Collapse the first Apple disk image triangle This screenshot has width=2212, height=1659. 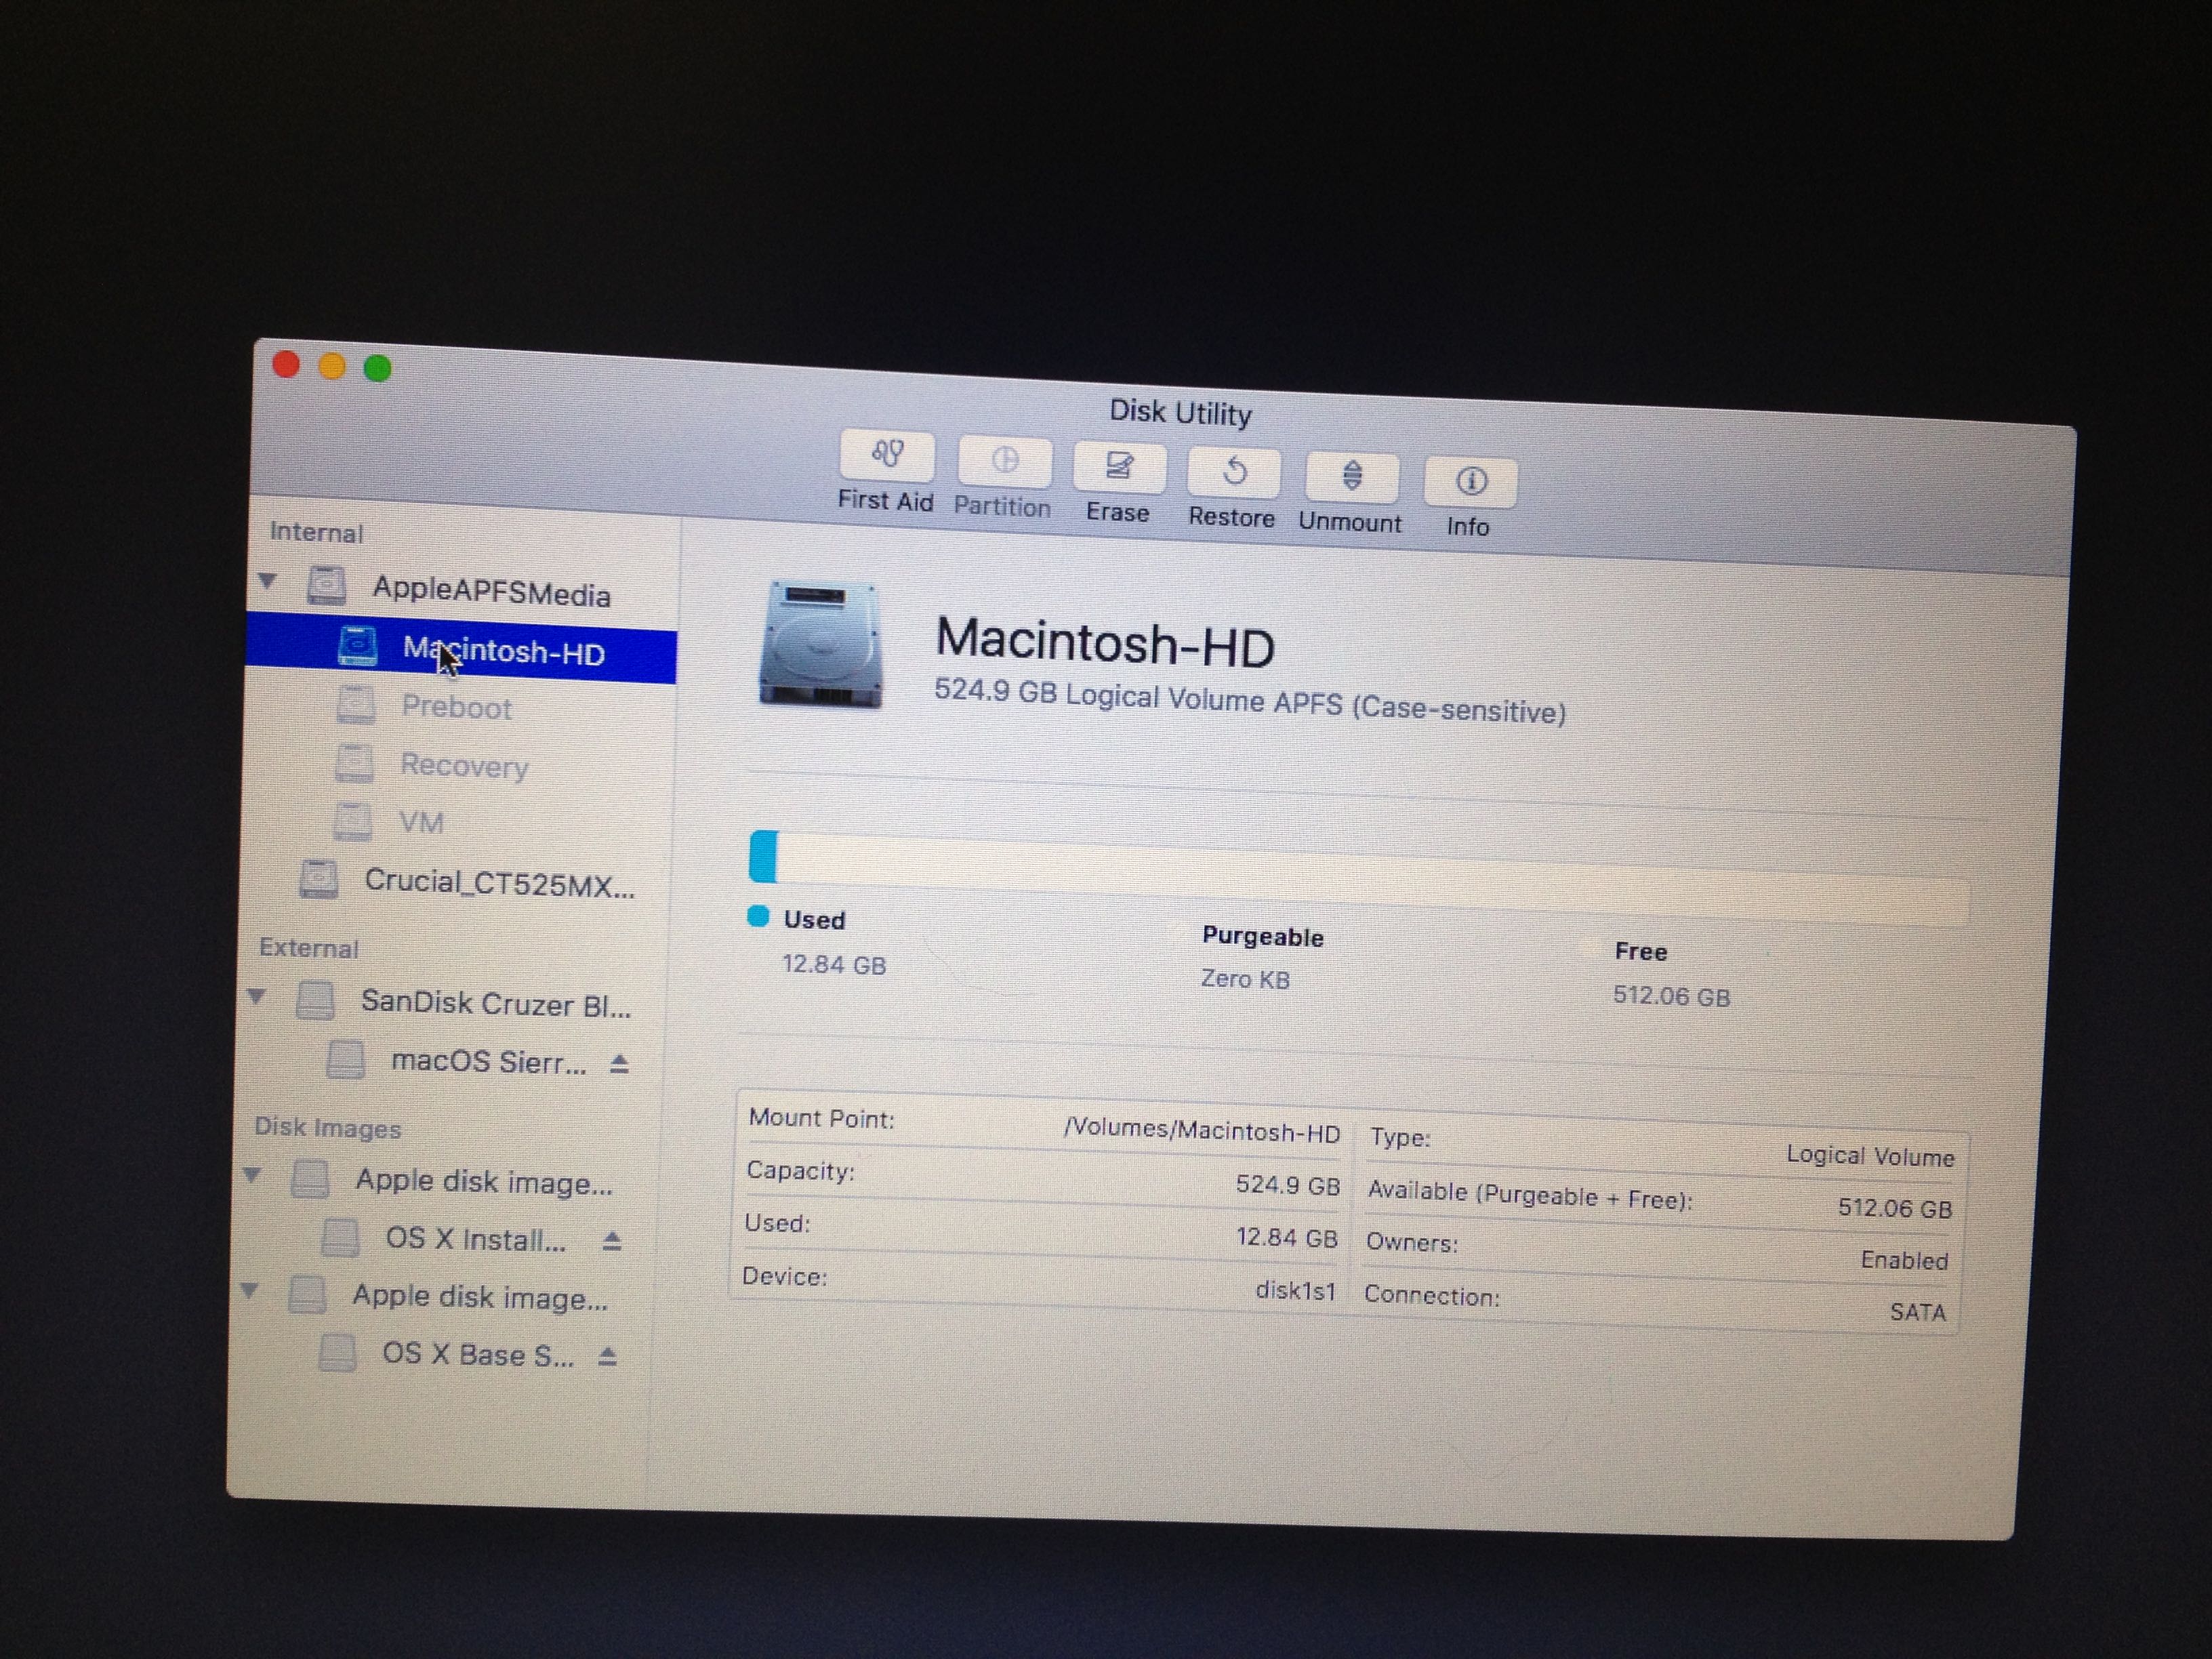[x=252, y=1174]
